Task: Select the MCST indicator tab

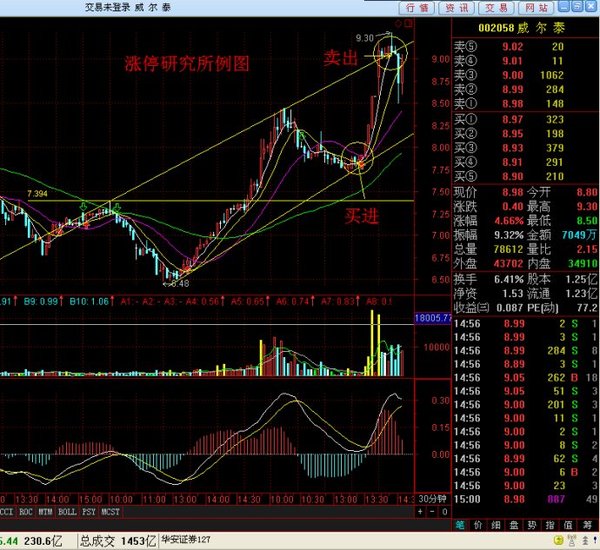Action: (110, 512)
